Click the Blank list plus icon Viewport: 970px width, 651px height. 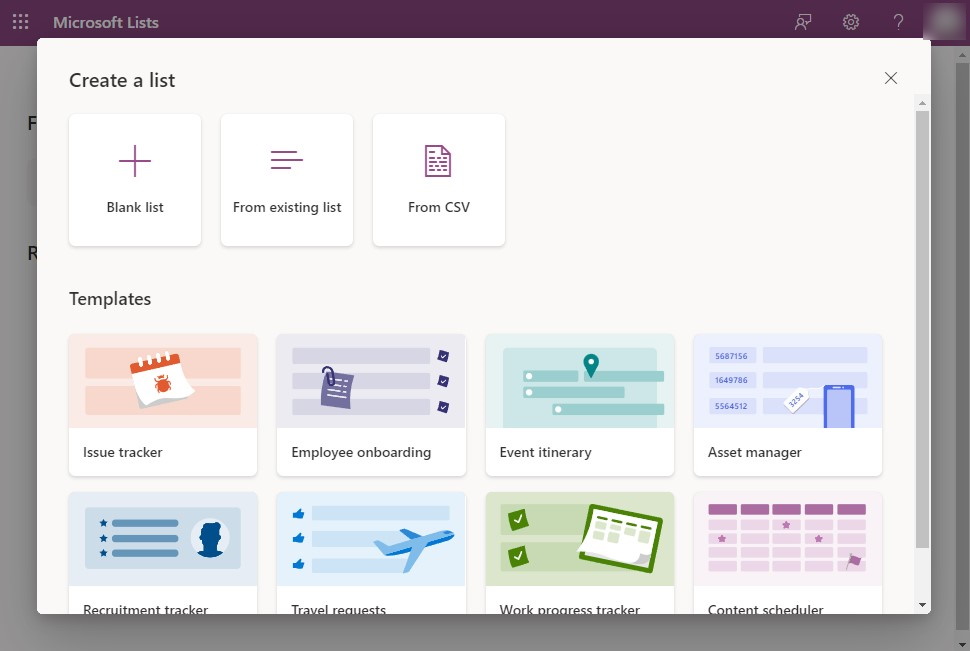tap(135, 161)
